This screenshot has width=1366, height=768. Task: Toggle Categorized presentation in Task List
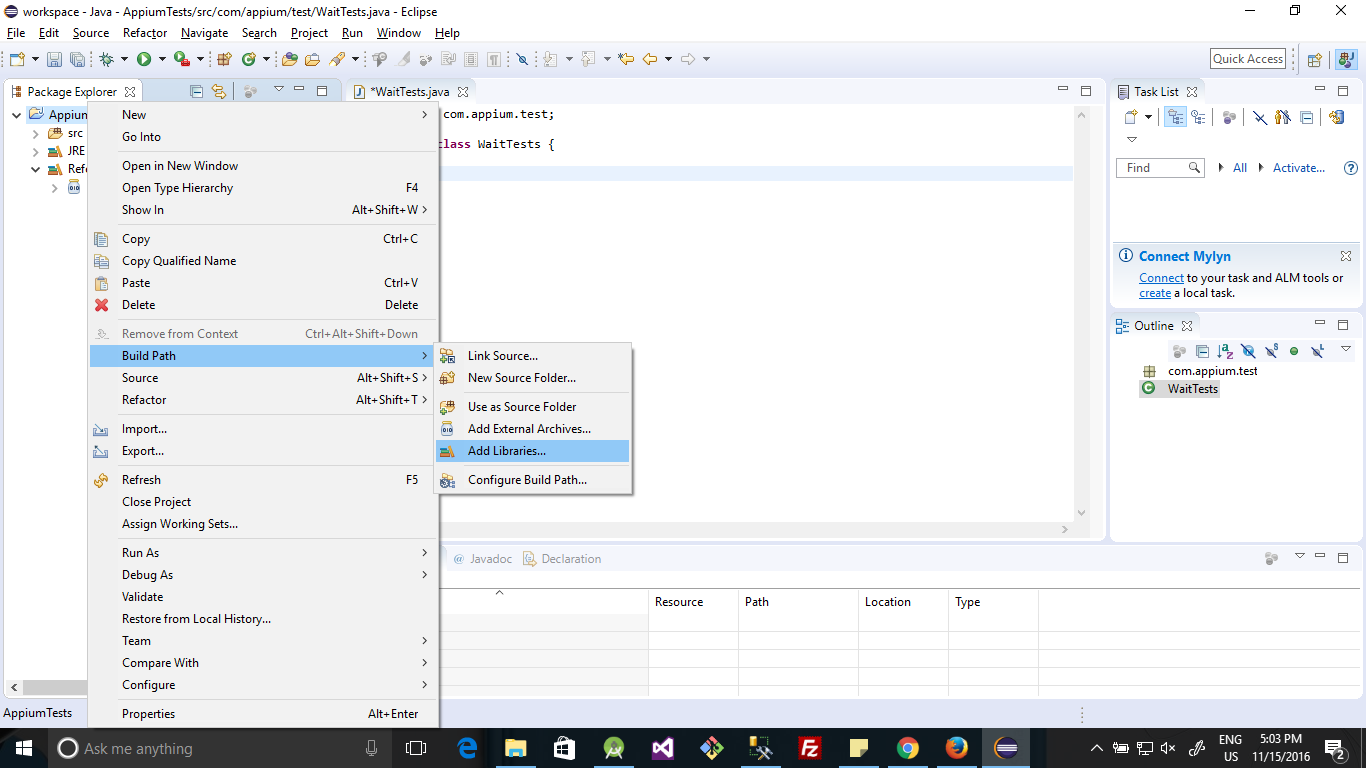[x=1176, y=117]
